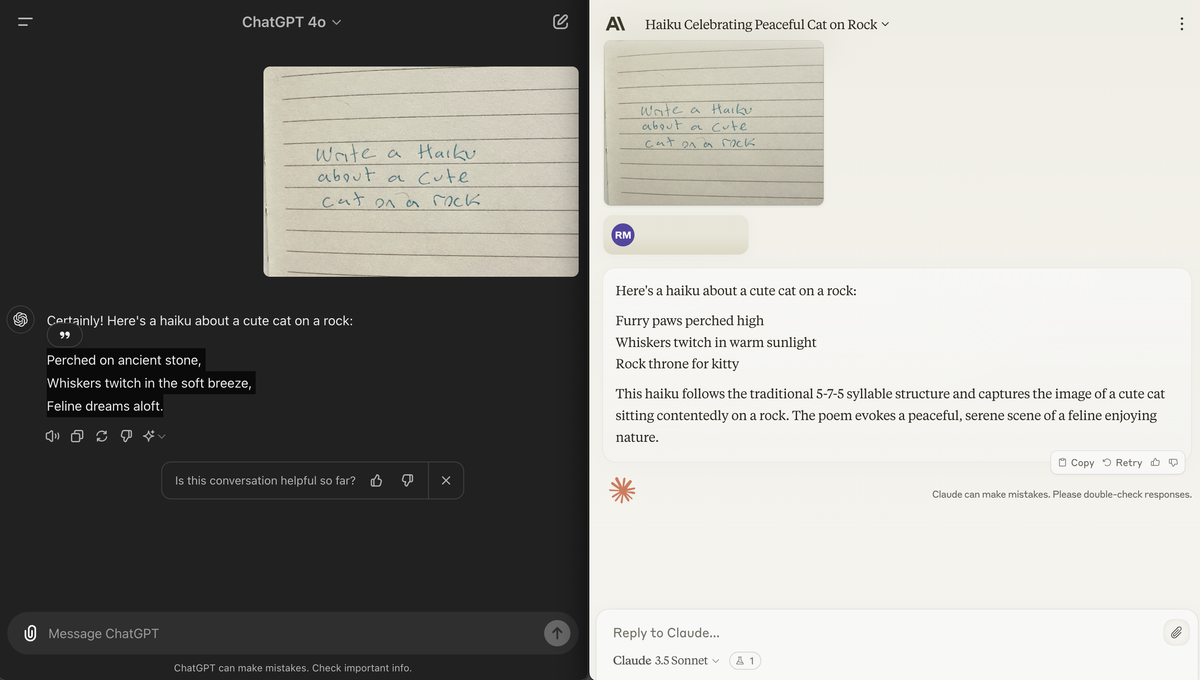Expand the Haiku chat title dropdown
This screenshot has width=1200, height=680.
pos(886,23)
